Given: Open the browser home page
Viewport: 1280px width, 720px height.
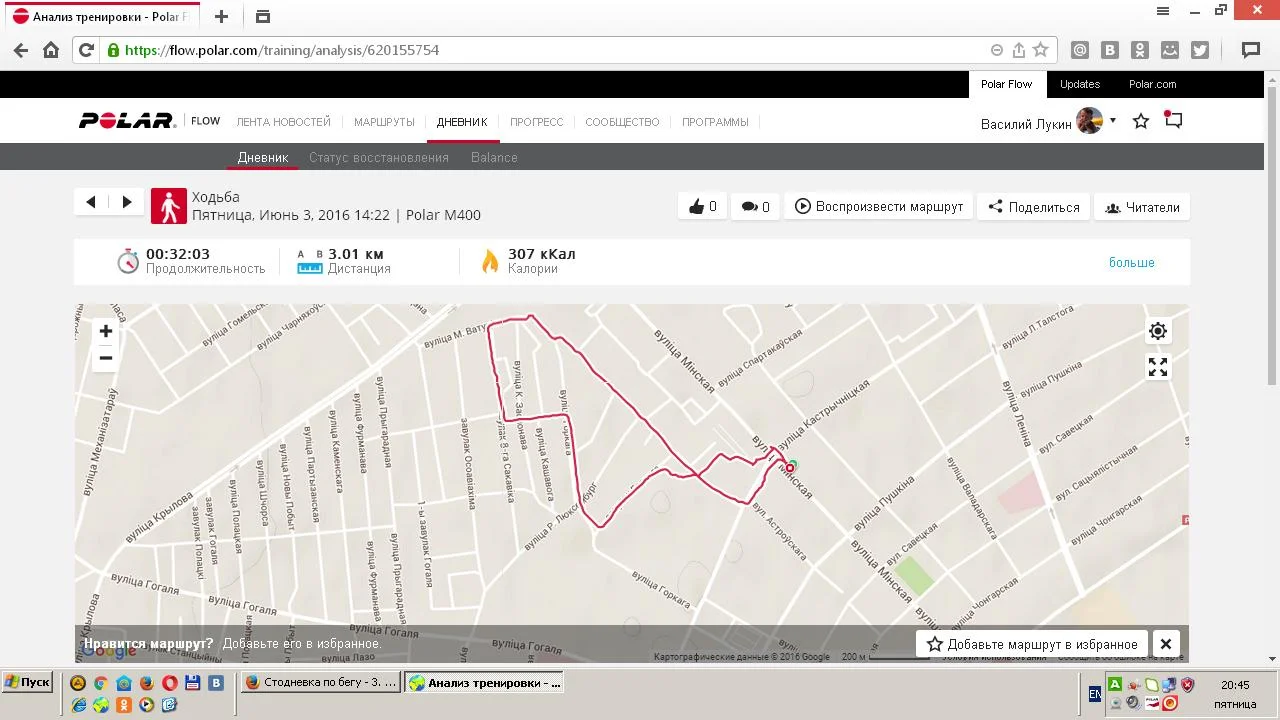Looking at the screenshot, I should click(x=51, y=50).
